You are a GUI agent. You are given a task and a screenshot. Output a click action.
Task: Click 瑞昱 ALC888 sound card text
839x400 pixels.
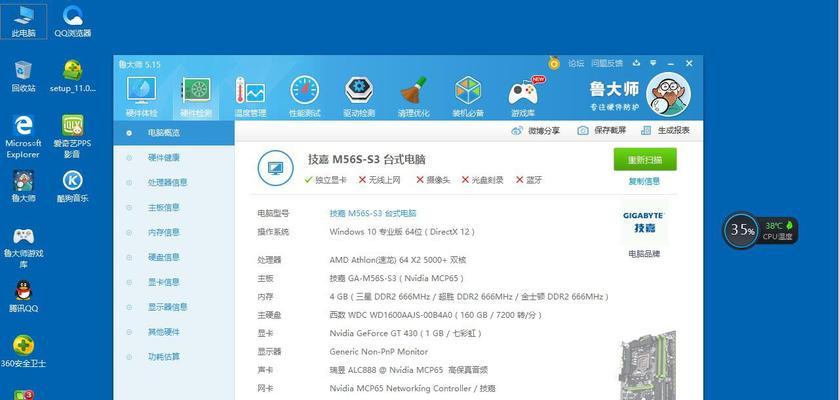408,370
